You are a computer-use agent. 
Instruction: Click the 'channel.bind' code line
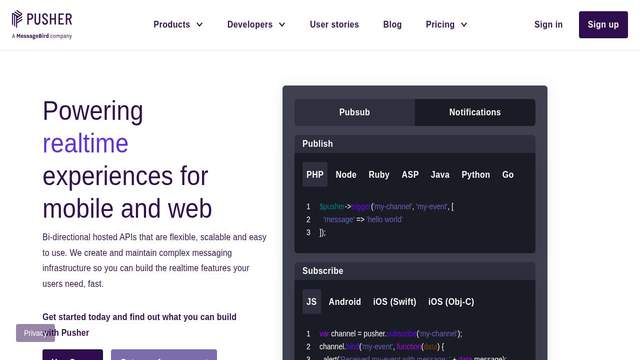pos(381,347)
